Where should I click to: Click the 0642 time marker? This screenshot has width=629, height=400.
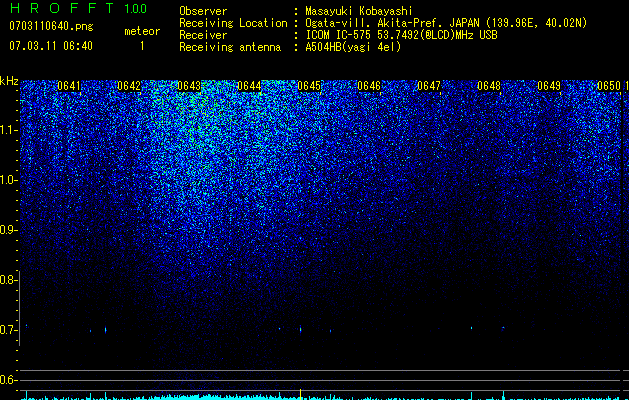point(129,86)
